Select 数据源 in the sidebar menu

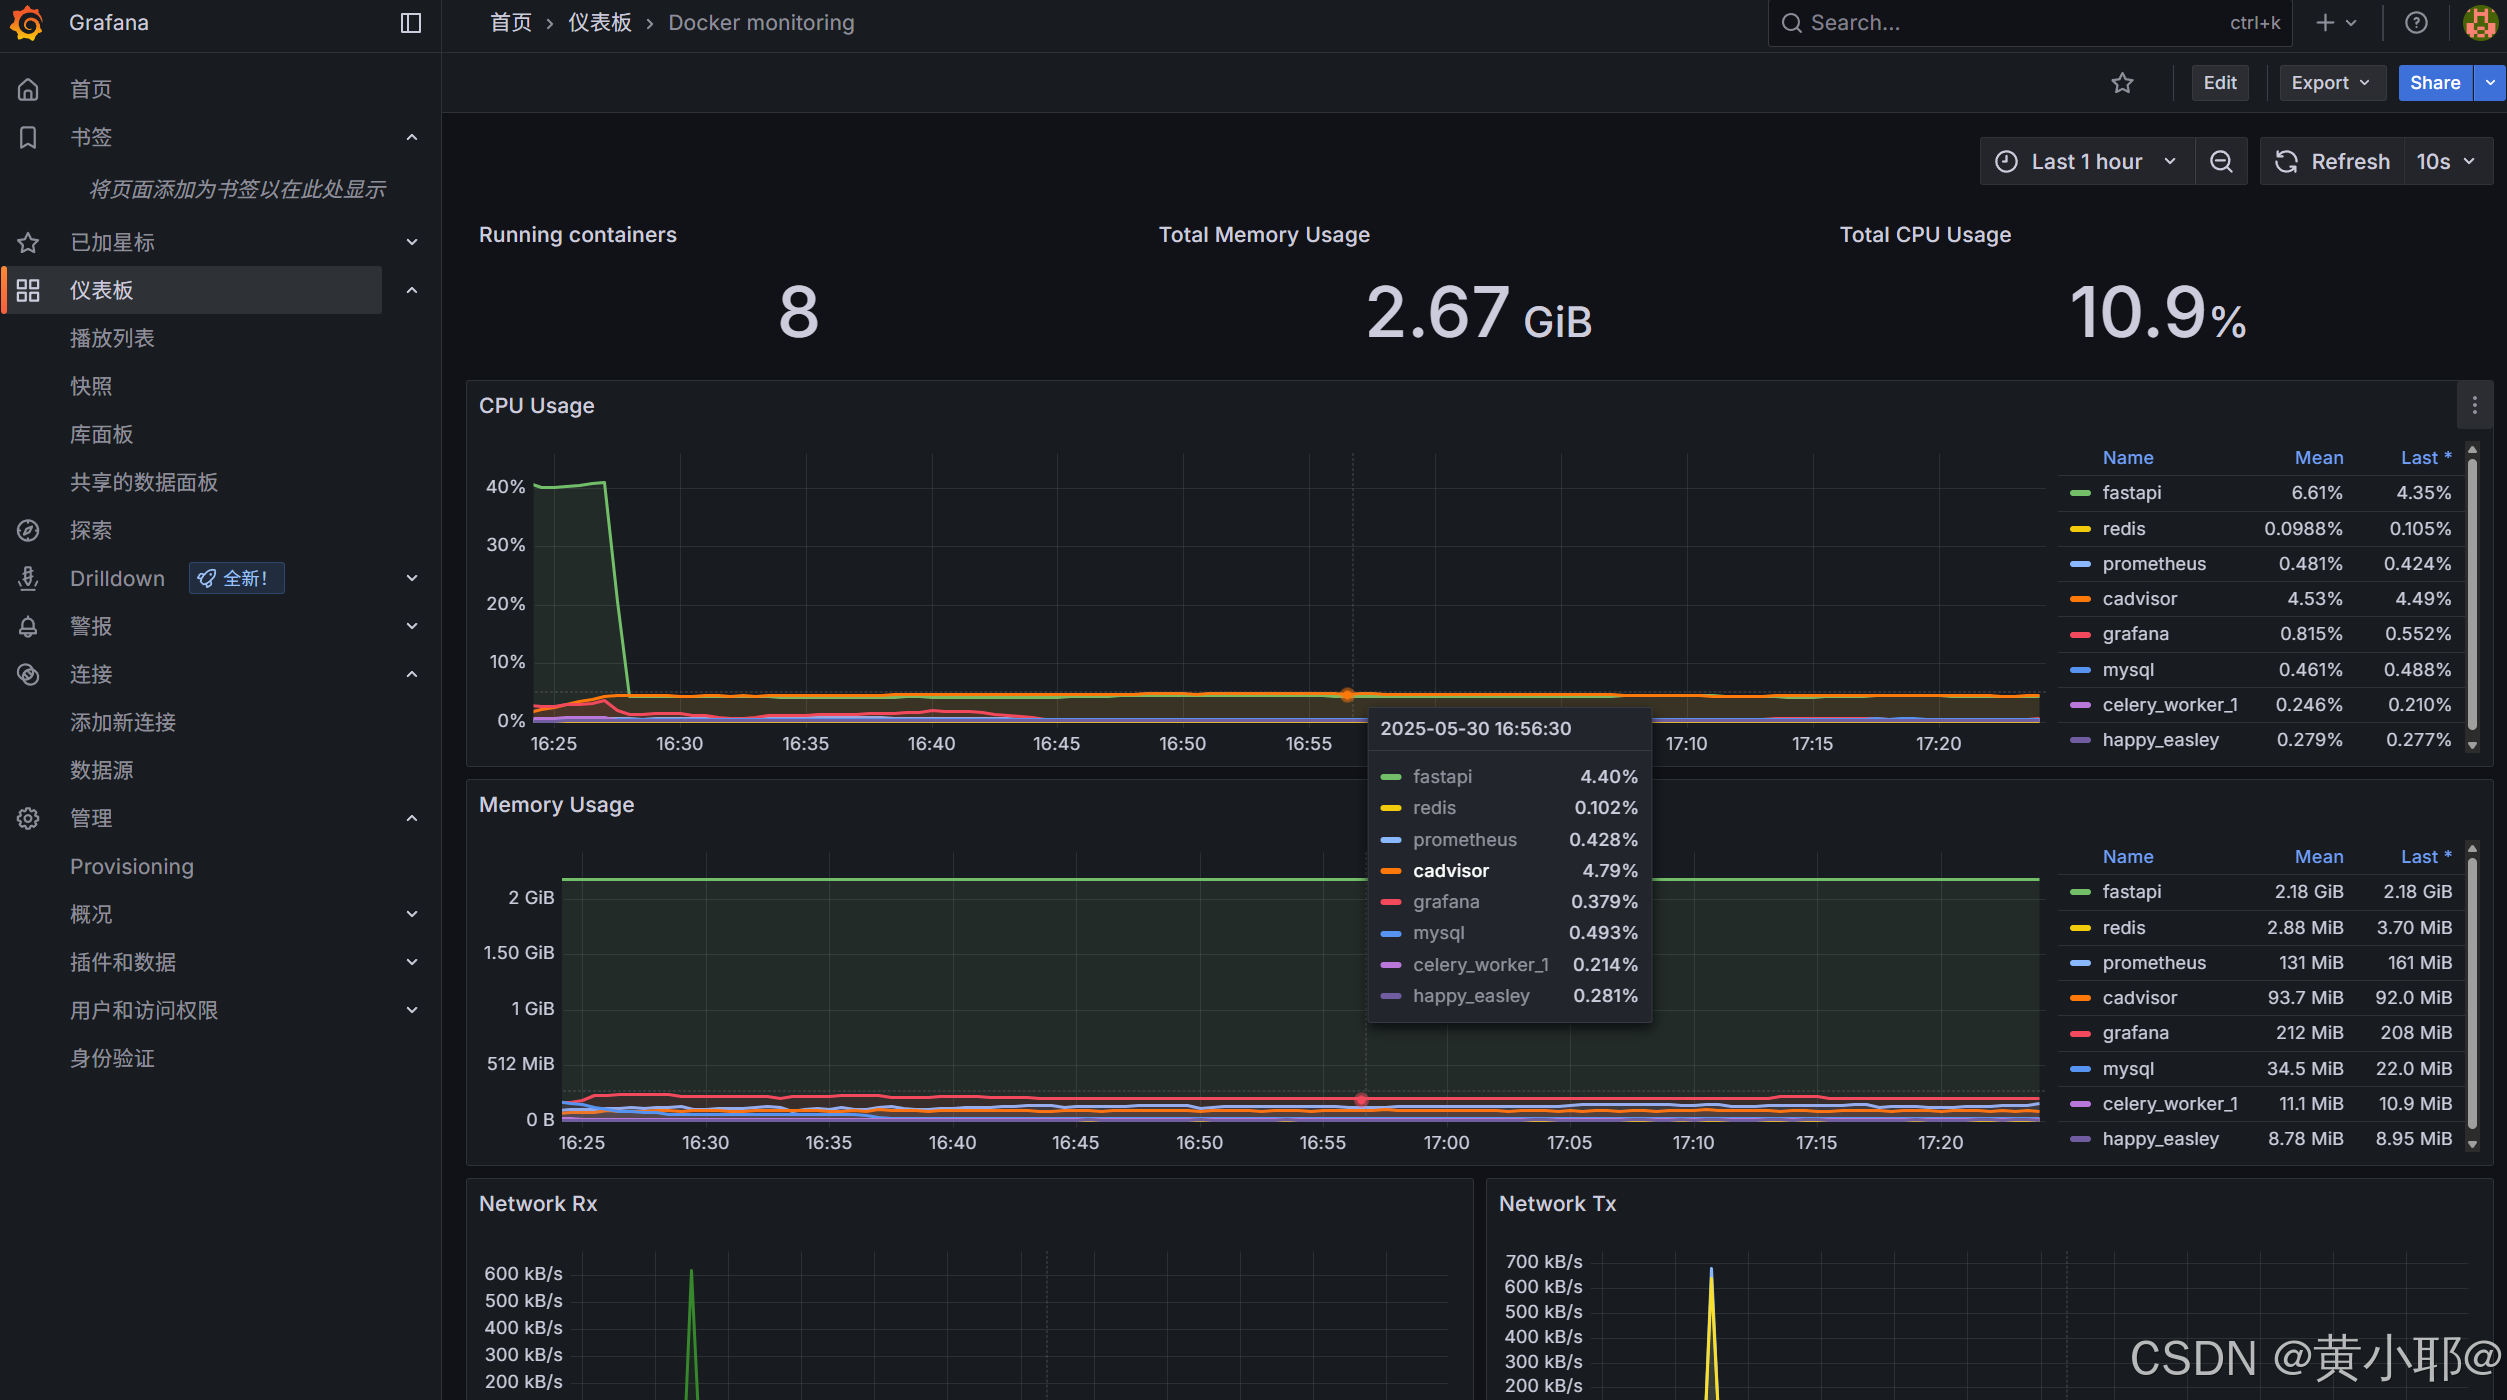pos(101,770)
